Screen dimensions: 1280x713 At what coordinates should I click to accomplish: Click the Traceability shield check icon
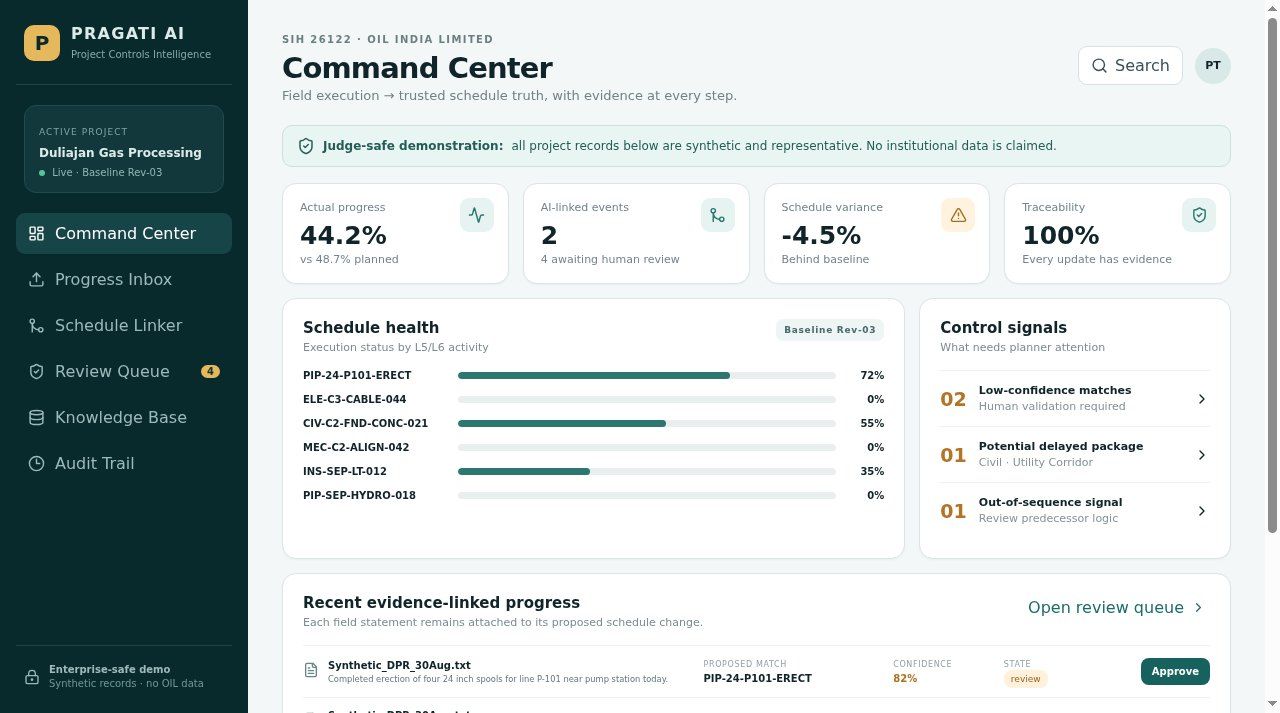point(1199,215)
